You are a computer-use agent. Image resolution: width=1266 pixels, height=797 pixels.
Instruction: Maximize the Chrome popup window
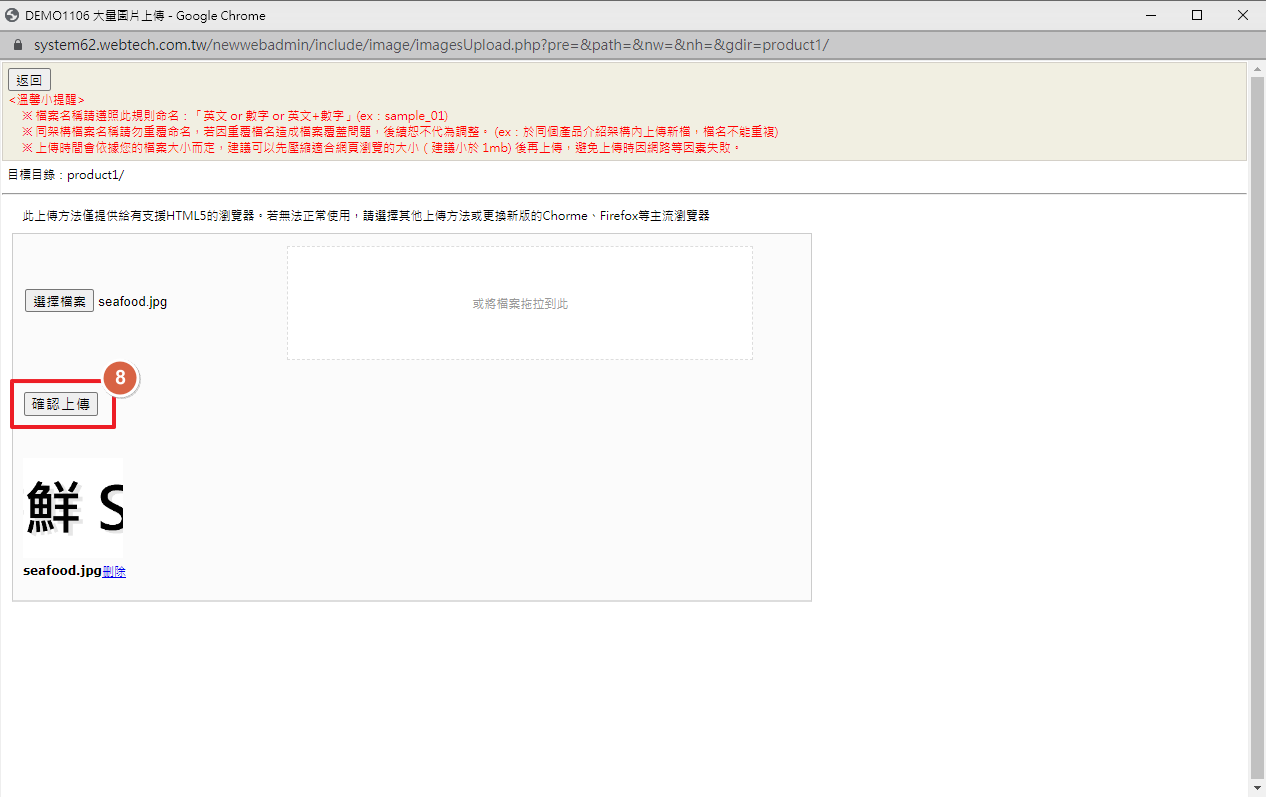point(1197,15)
